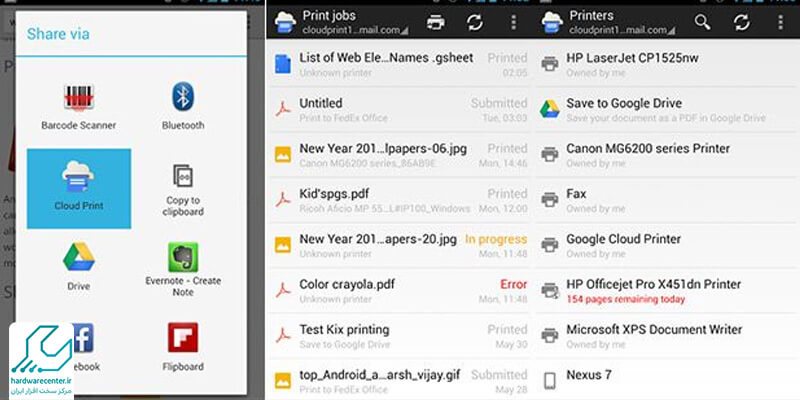Open overflow menu in Printers header
Screen dimensions: 800x400
tap(780, 22)
